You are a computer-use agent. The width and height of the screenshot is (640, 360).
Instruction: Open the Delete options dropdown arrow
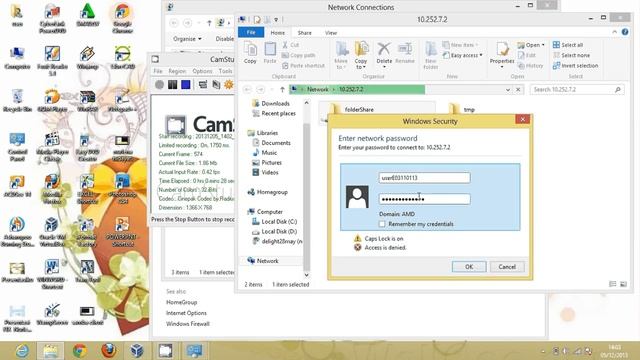pos(384,67)
